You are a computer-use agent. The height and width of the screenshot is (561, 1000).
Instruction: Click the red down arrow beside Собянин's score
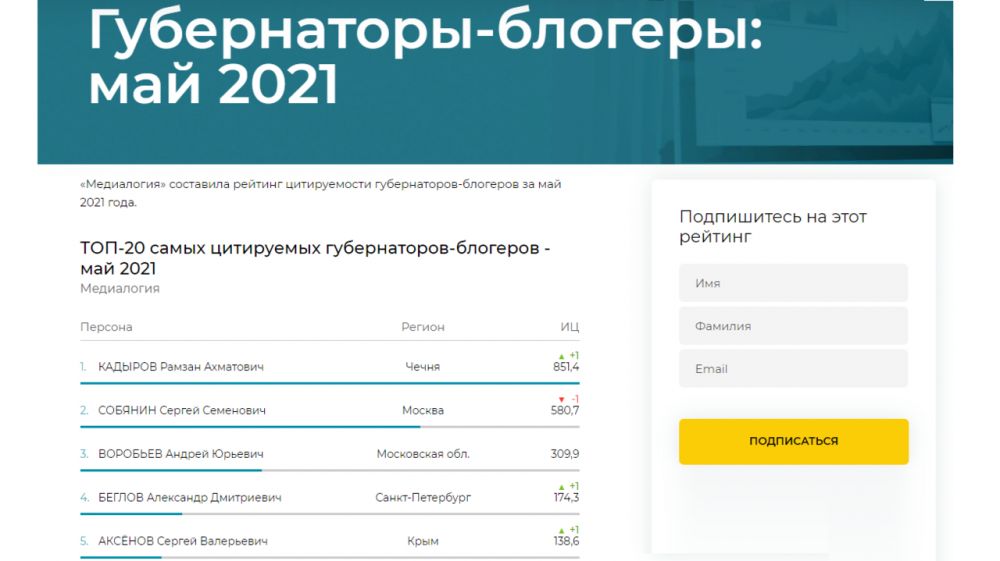(562, 399)
